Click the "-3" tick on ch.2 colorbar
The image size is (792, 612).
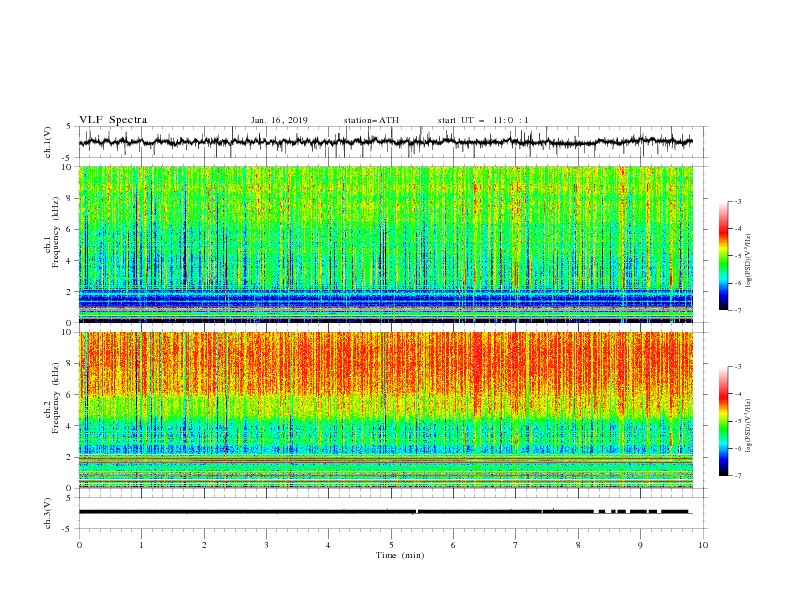pyautogui.click(x=737, y=367)
